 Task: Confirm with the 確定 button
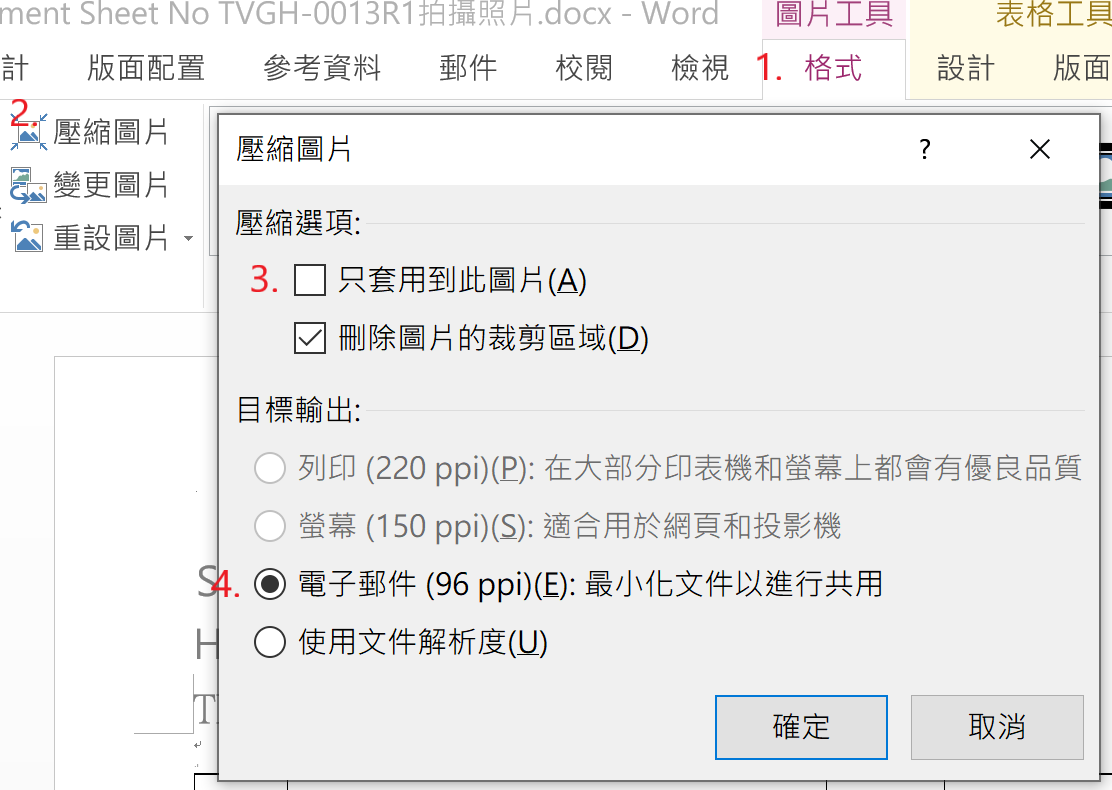801,728
